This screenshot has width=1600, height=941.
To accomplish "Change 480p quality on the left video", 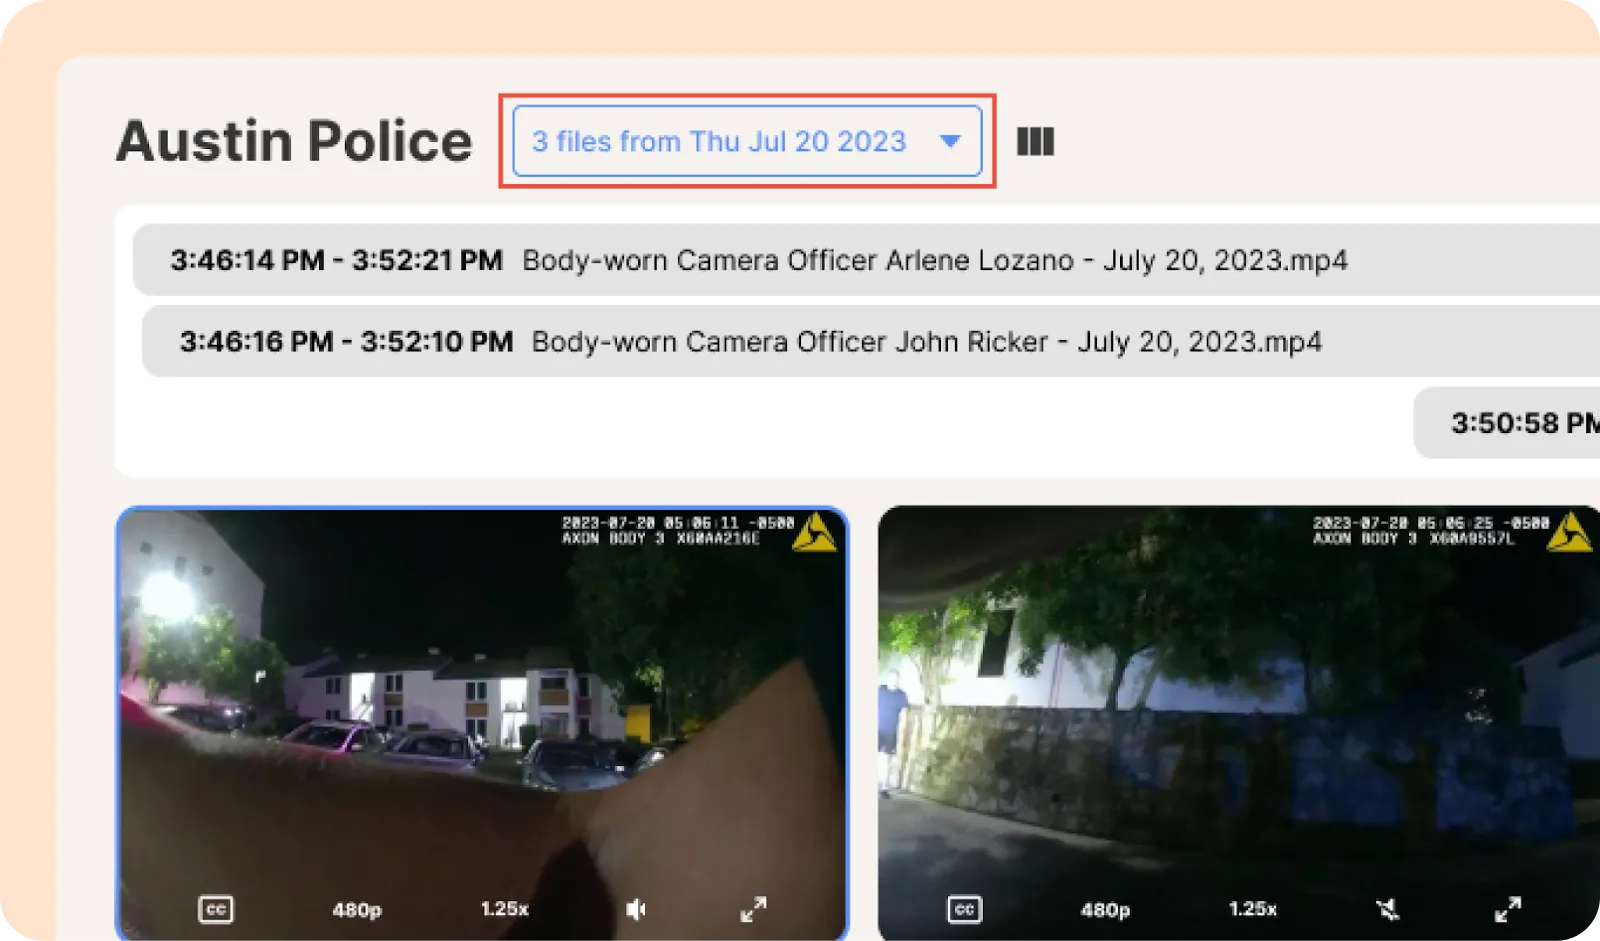I will point(357,910).
